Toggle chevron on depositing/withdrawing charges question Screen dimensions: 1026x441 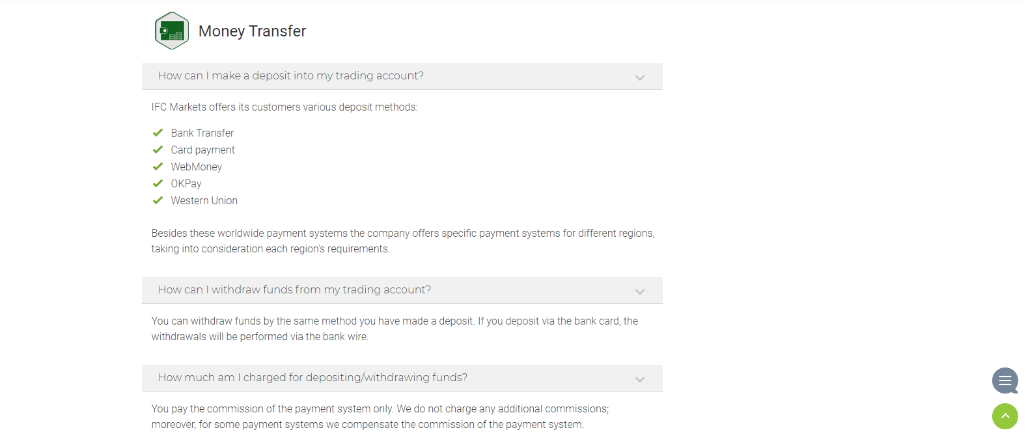point(640,379)
